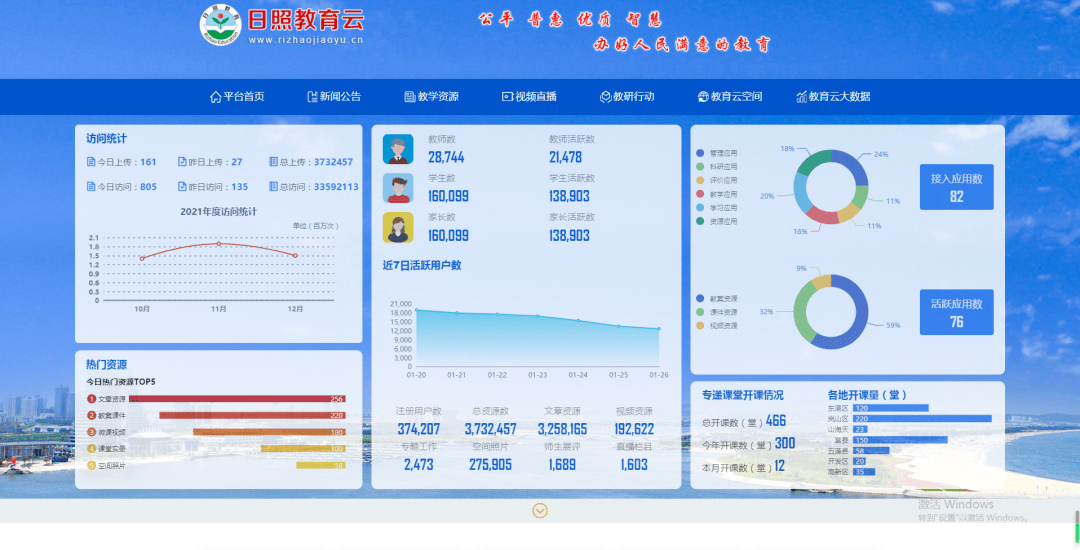Toggle 教案资源 legend entry
This screenshot has width=1080, height=550.
[x=717, y=299]
